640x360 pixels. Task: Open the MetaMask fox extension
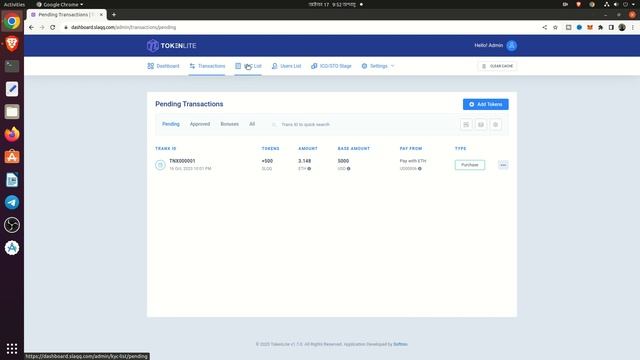[590, 27]
